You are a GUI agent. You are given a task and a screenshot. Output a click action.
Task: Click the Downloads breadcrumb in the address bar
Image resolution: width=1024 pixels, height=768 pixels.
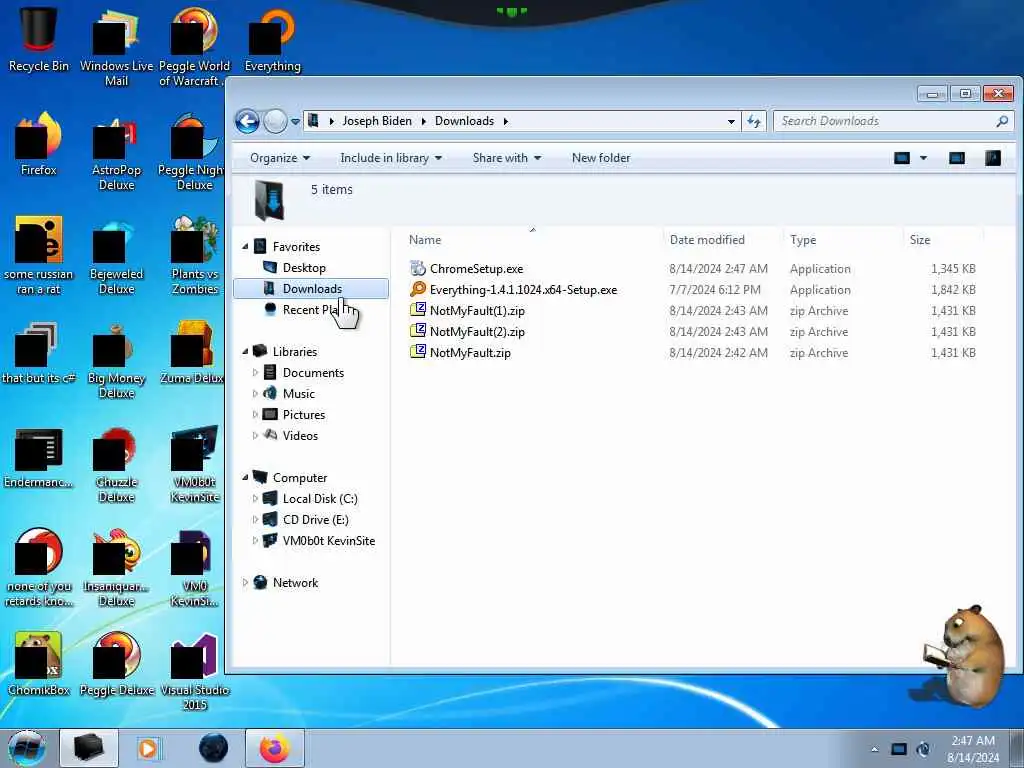pos(464,121)
